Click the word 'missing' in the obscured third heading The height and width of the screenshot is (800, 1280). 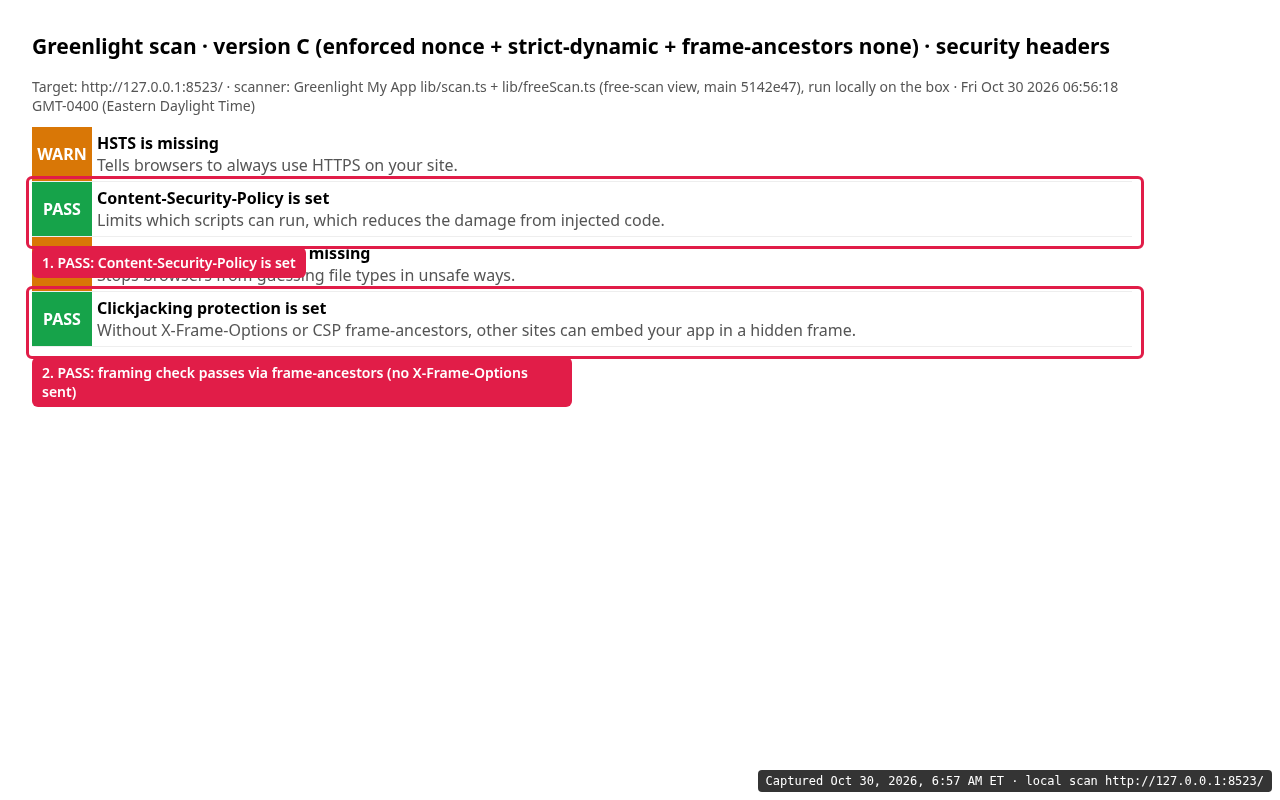point(339,253)
